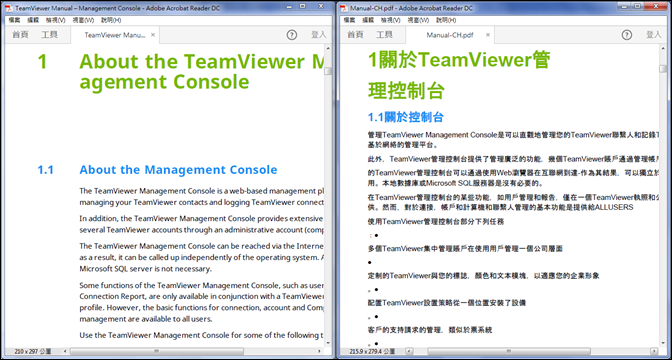Click the 210 x 297 公釐 page size label
The width and height of the screenshot is (672, 360).
coord(33,351)
